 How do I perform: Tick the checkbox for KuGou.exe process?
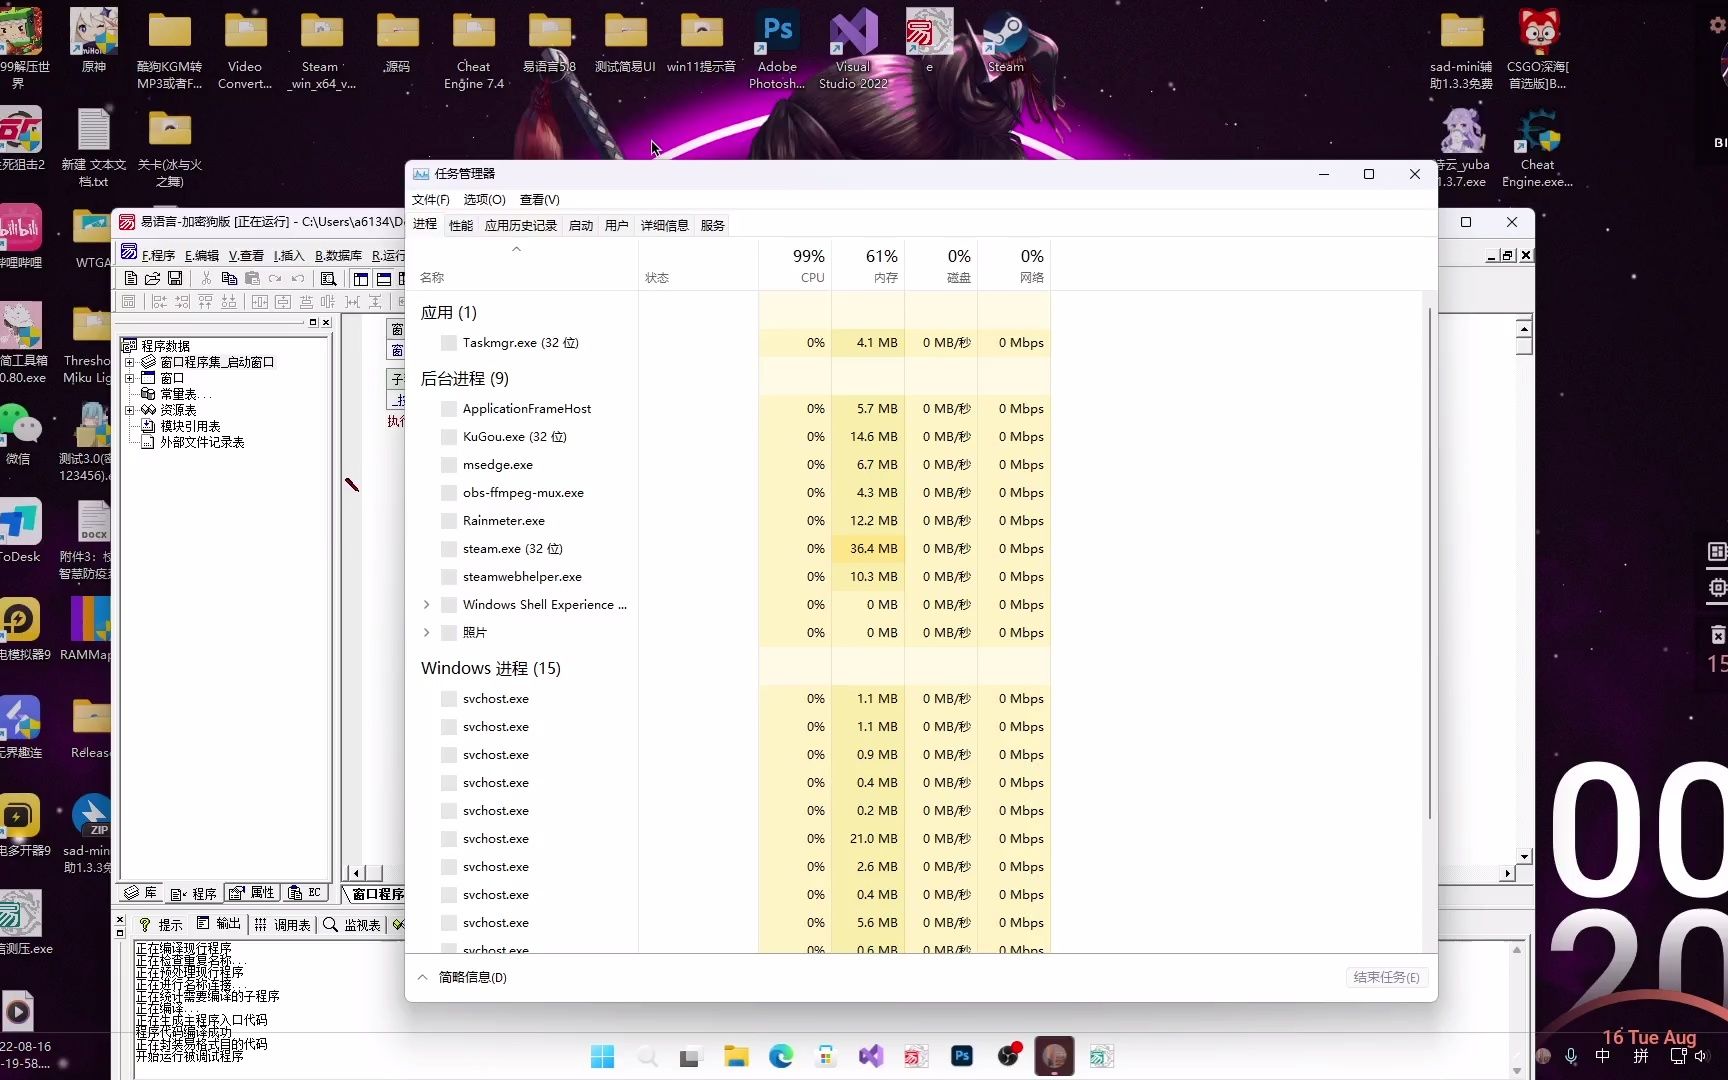(x=448, y=436)
